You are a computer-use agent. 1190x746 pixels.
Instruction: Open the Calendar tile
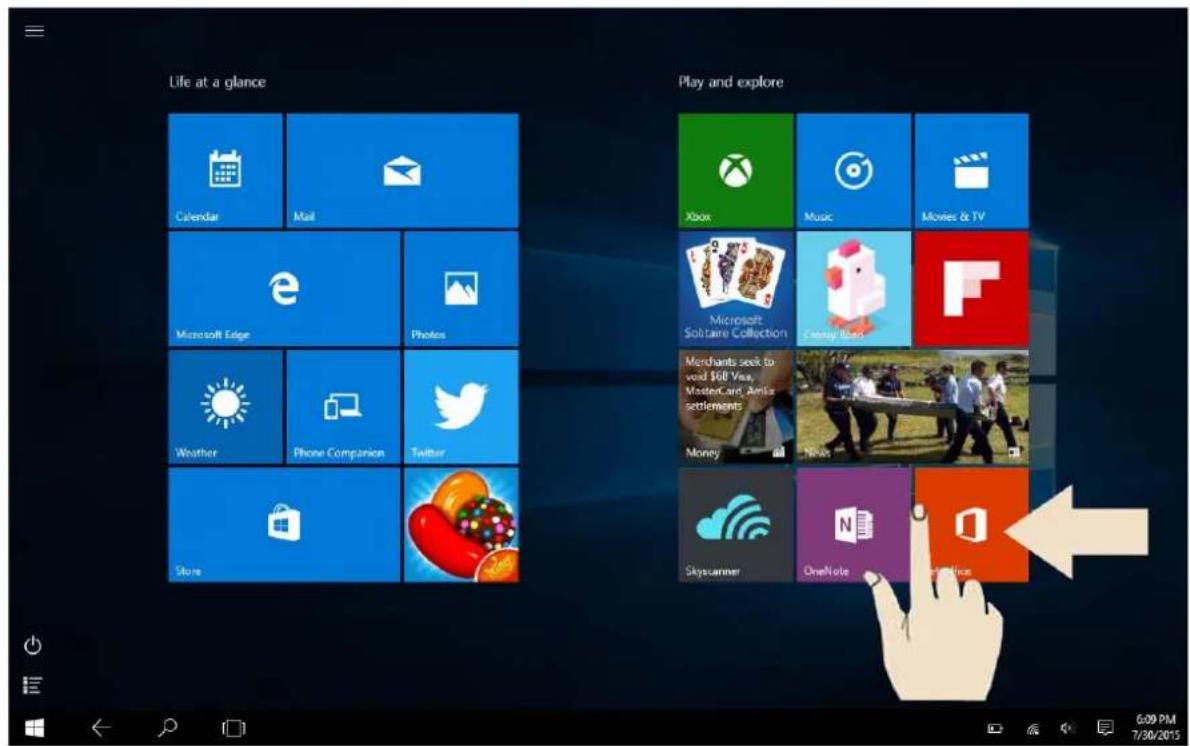pyautogui.click(x=225, y=171)
